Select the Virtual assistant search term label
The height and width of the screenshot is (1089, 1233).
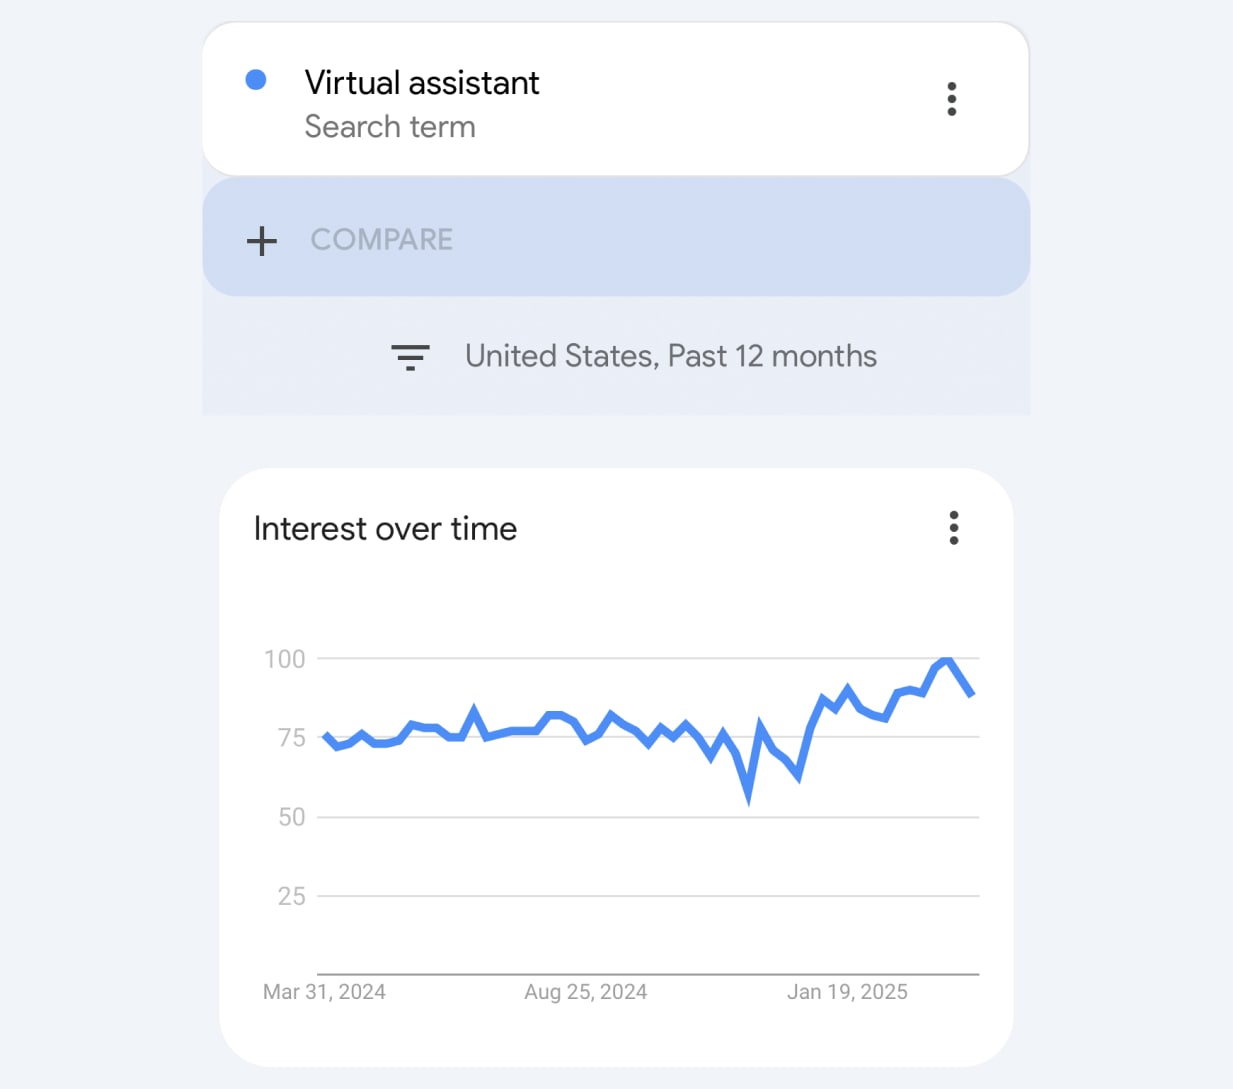[x=422, y=83]
